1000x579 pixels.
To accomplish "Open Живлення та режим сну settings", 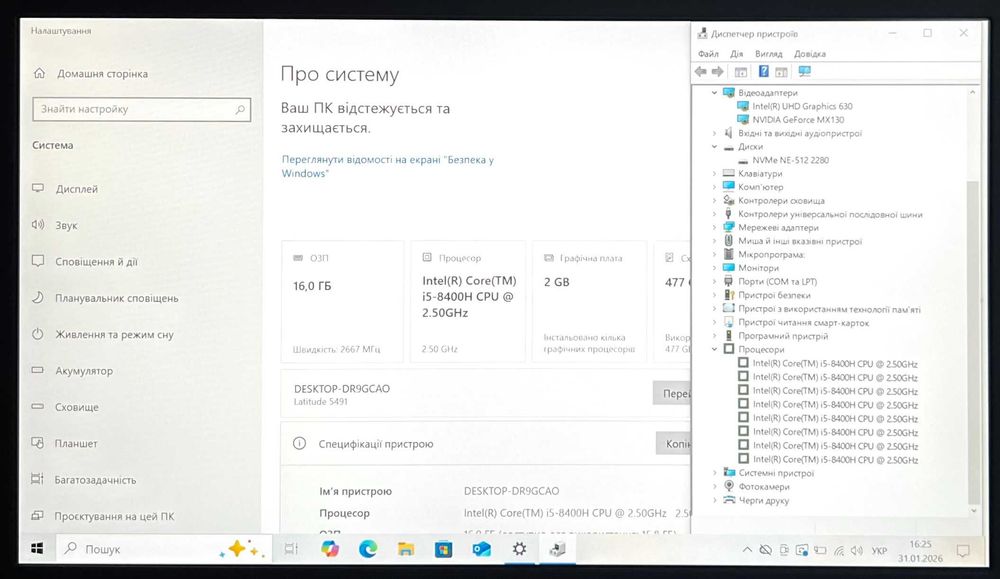I will tap(103, 334).
